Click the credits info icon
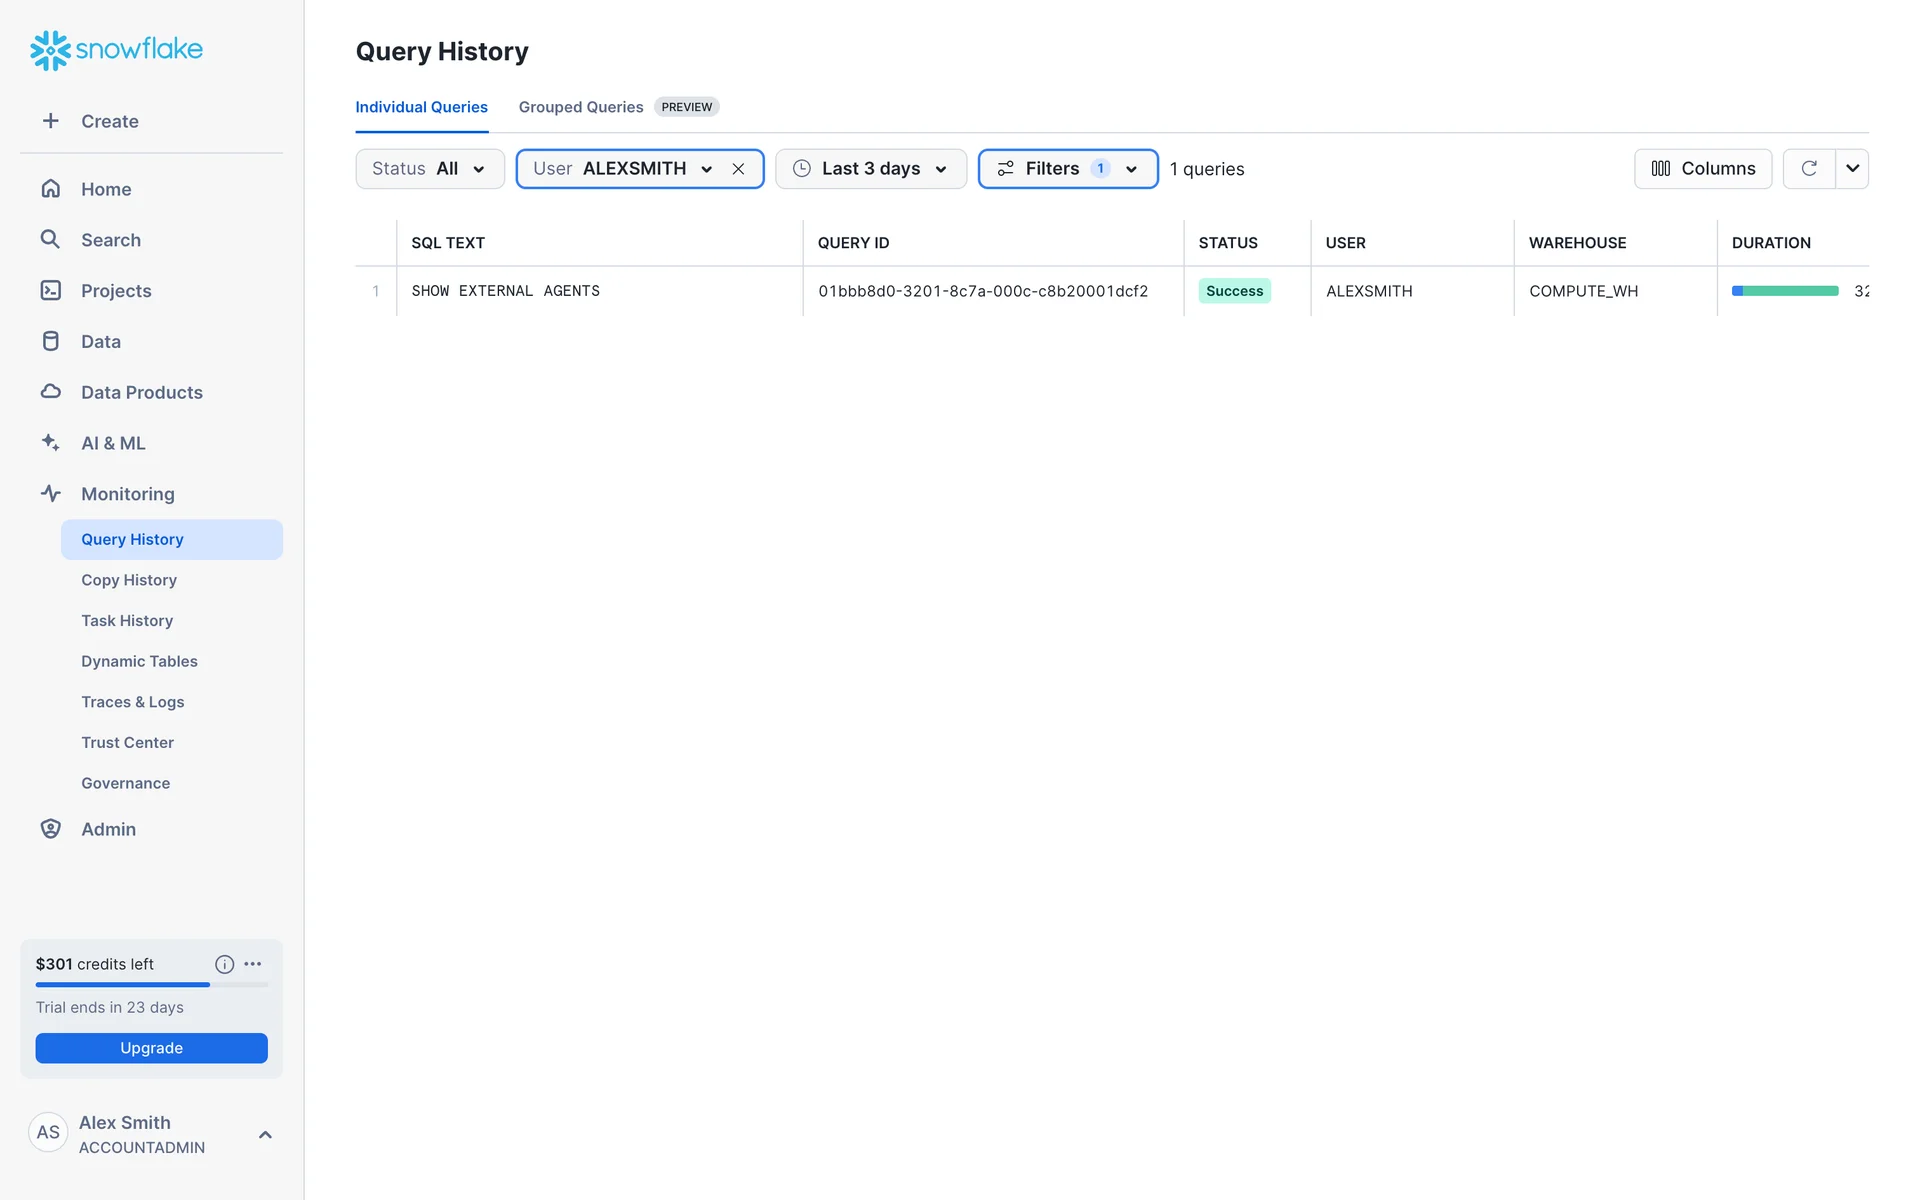 [x=224, y=964]
